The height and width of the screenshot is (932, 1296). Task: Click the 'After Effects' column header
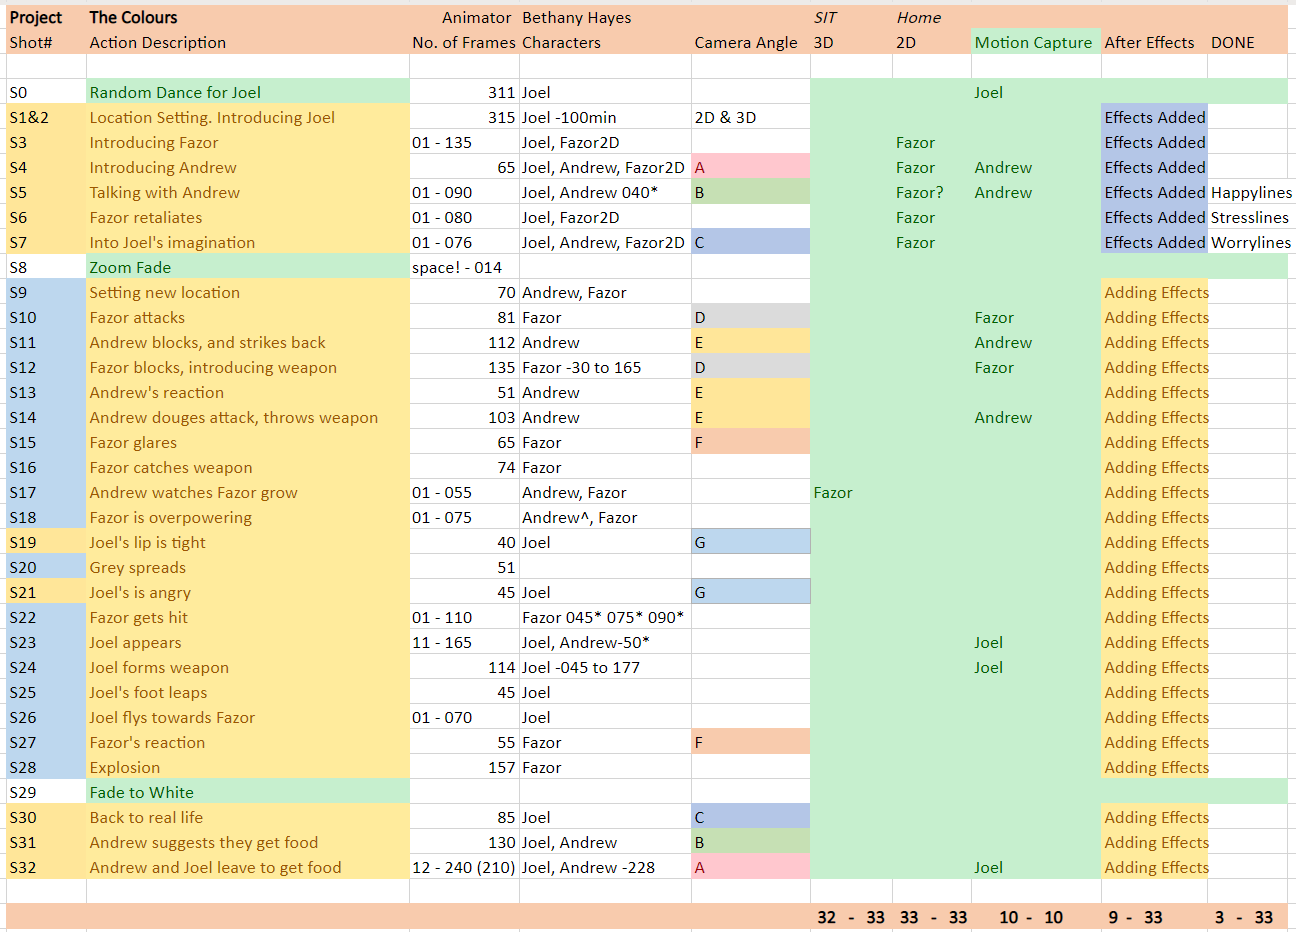[x=1154, y=42]
